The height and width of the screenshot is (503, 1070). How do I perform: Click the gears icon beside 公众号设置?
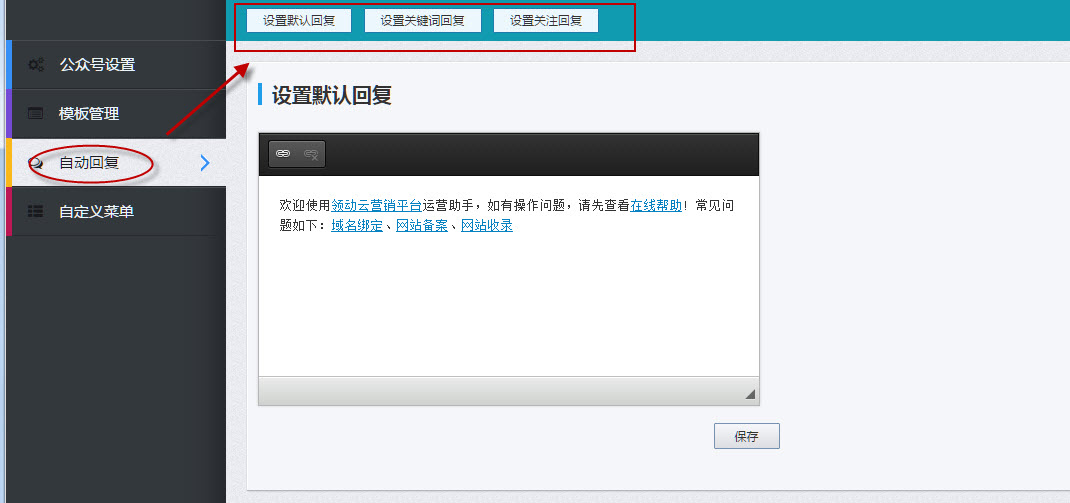[x=36, y=65]
